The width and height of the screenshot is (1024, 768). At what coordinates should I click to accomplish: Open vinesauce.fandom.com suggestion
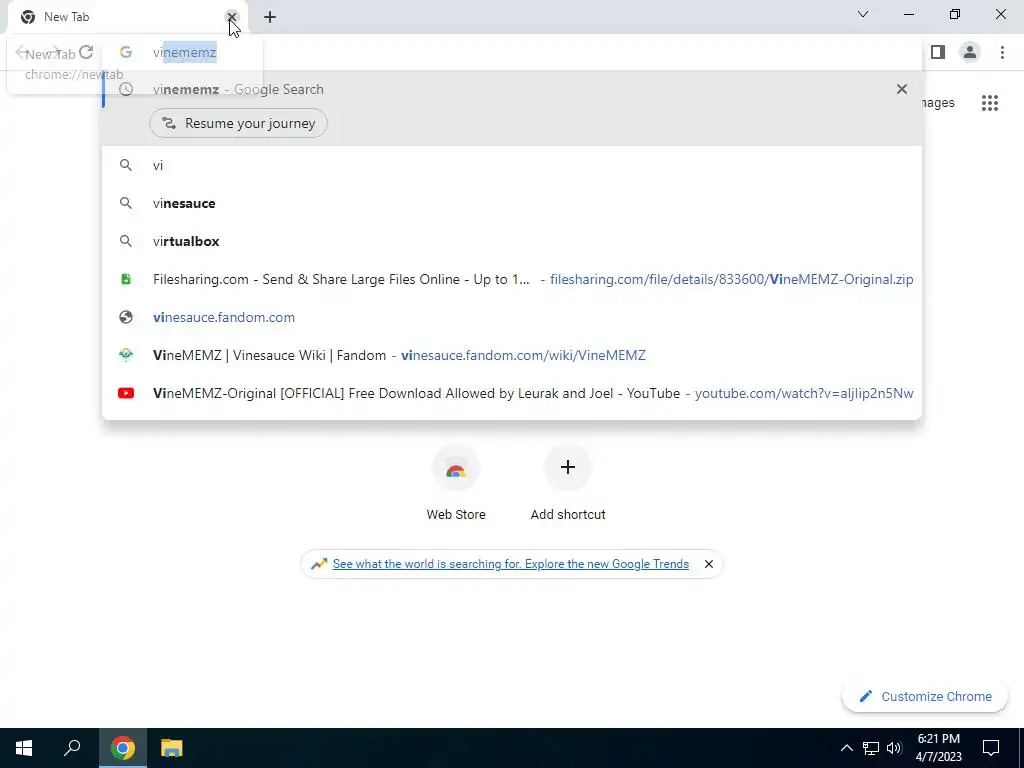tap(512, 317)
